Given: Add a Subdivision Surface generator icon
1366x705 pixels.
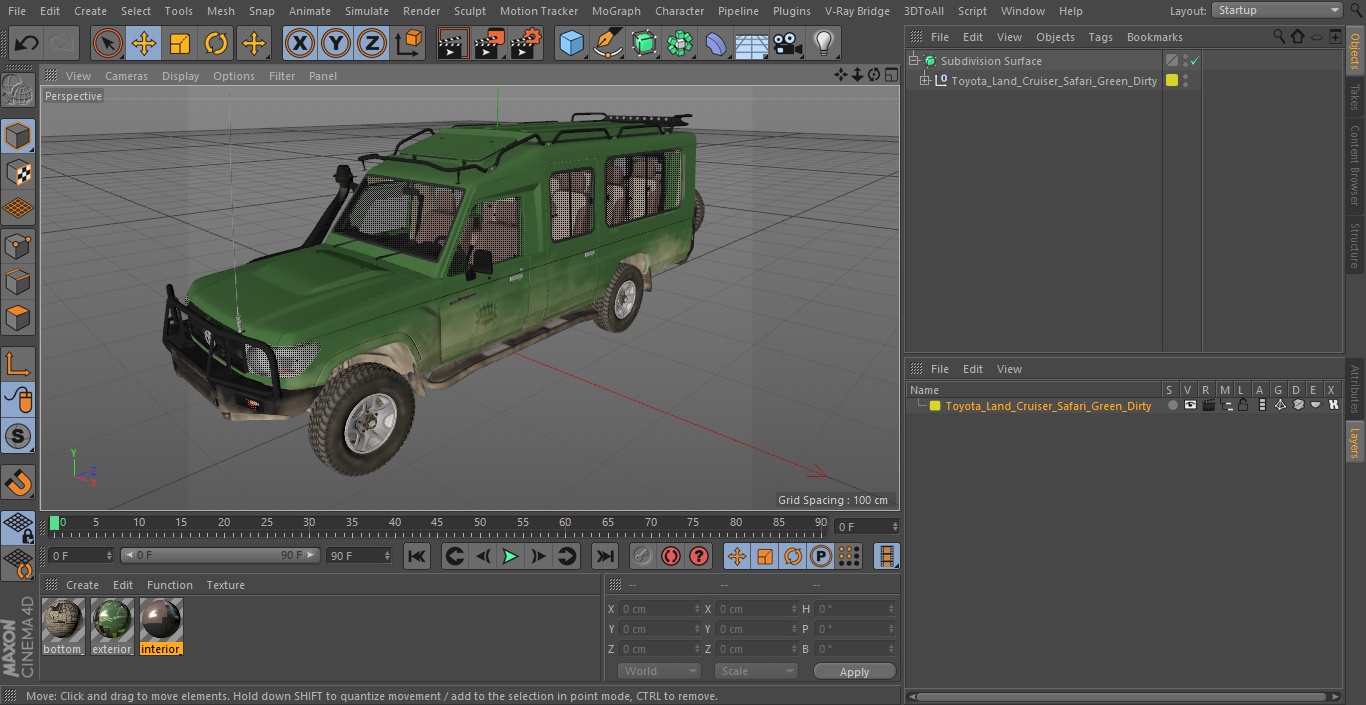Looking at the screenshot, I should click(643, 43).
